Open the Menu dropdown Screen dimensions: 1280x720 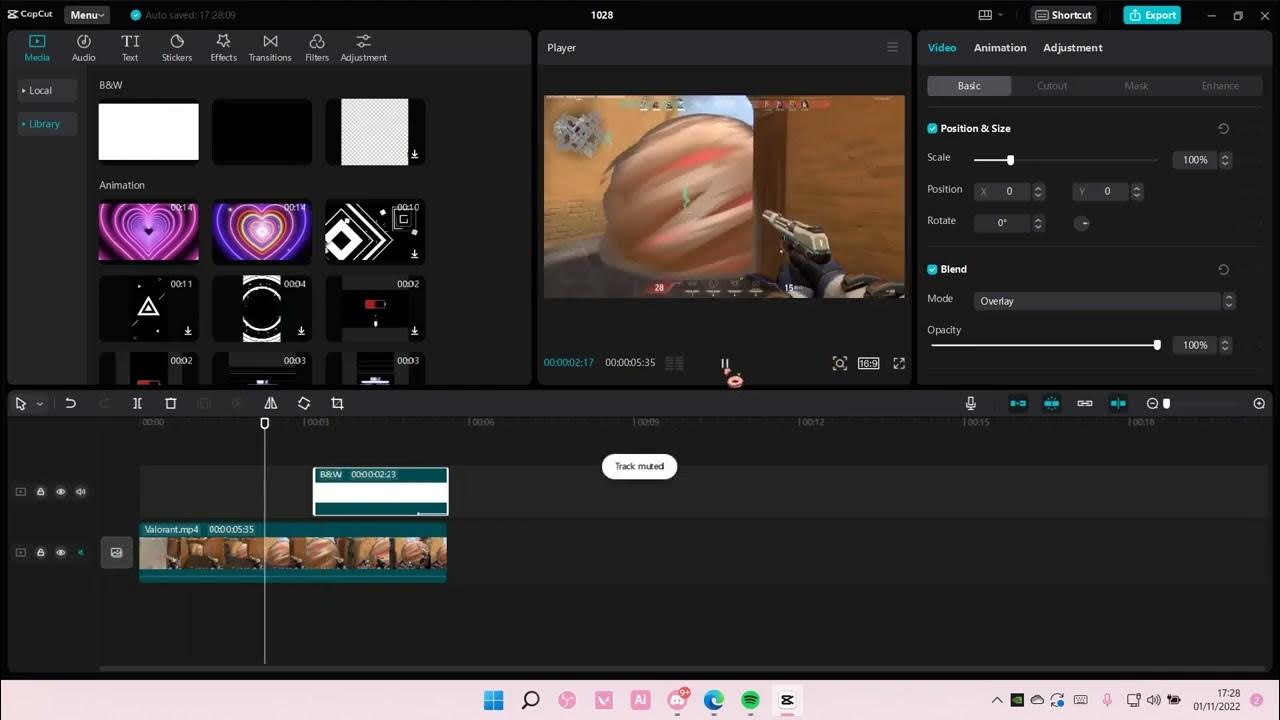pyautogui.click(x=87, y=15)
